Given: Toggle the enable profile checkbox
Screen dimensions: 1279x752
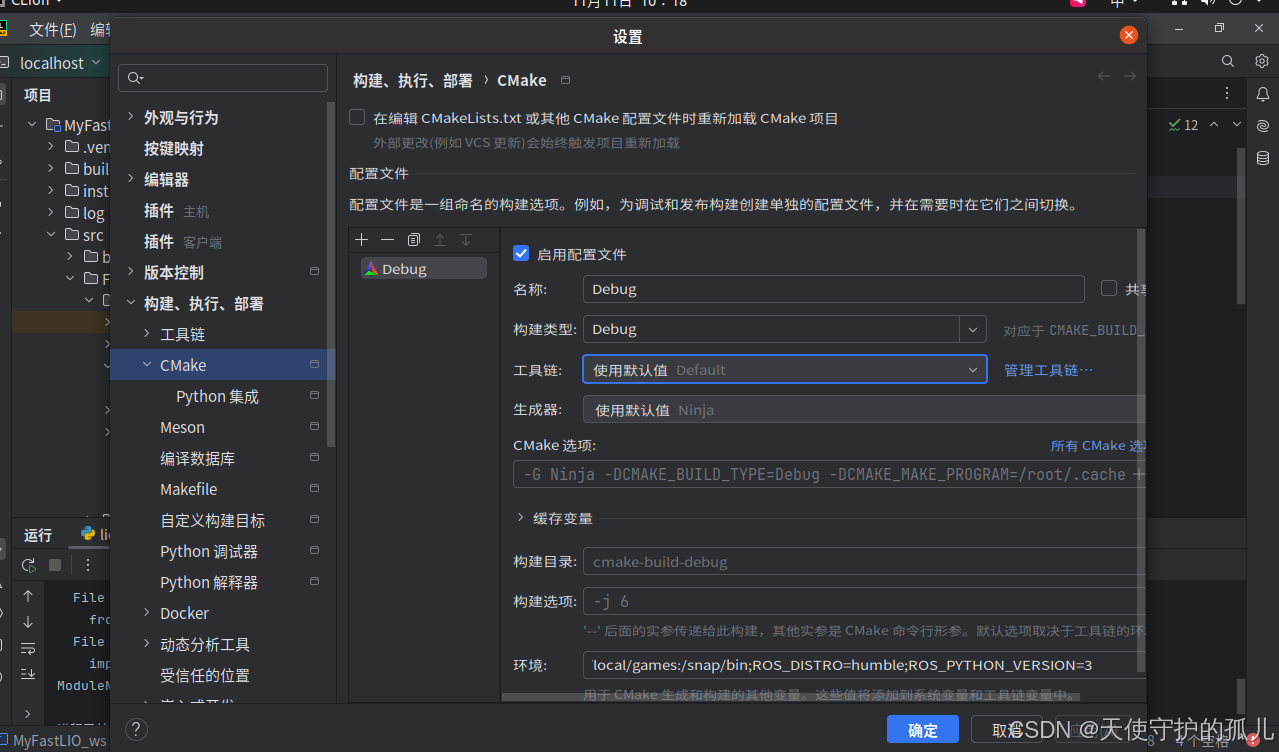Looking at the screenshot, I should click(521, 254).
